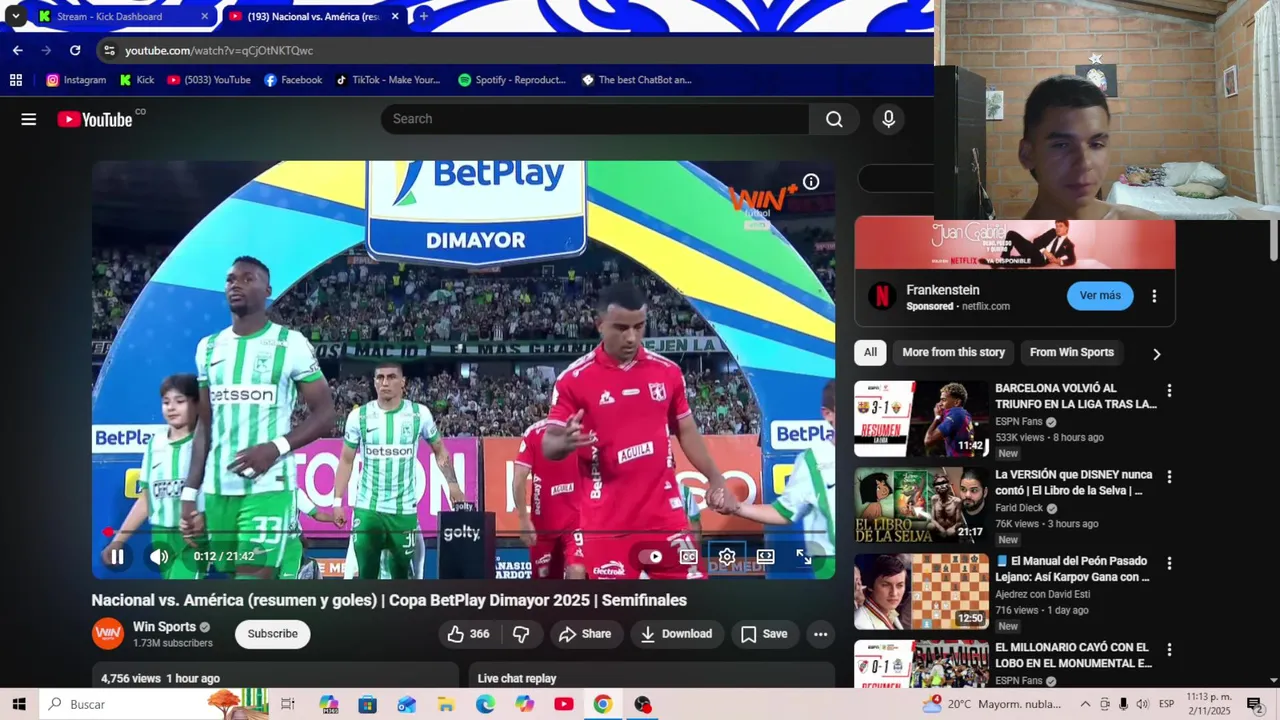Open Barcelona volvió al triunfo video thumbnail

921,418
